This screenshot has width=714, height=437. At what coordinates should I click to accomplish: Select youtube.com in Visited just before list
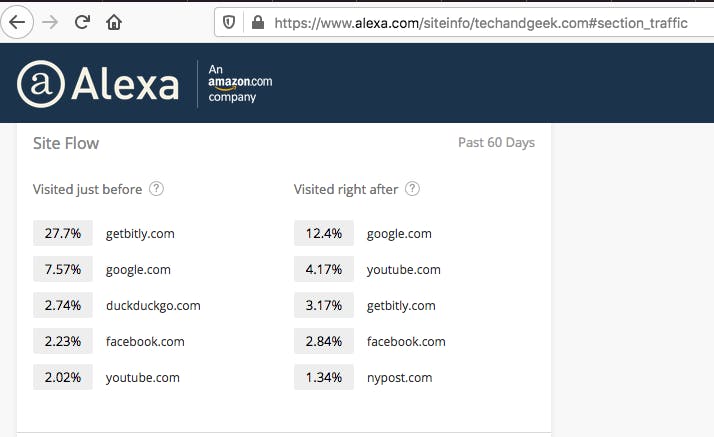click(143, 377)
